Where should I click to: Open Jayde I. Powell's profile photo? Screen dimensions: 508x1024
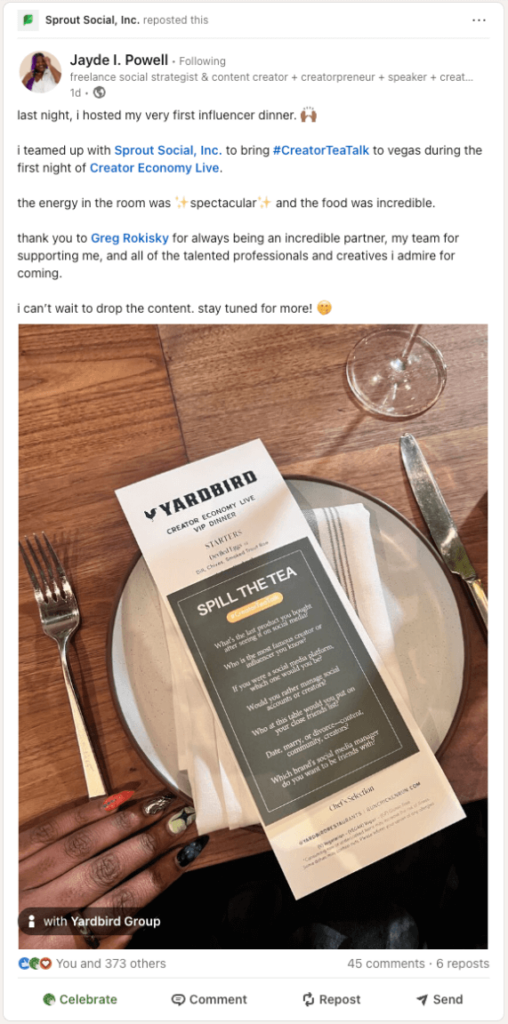click(40, 71)
